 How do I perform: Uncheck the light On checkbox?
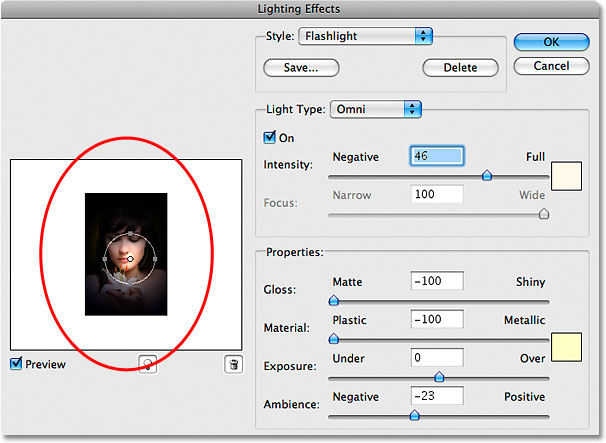click(269, 137)
